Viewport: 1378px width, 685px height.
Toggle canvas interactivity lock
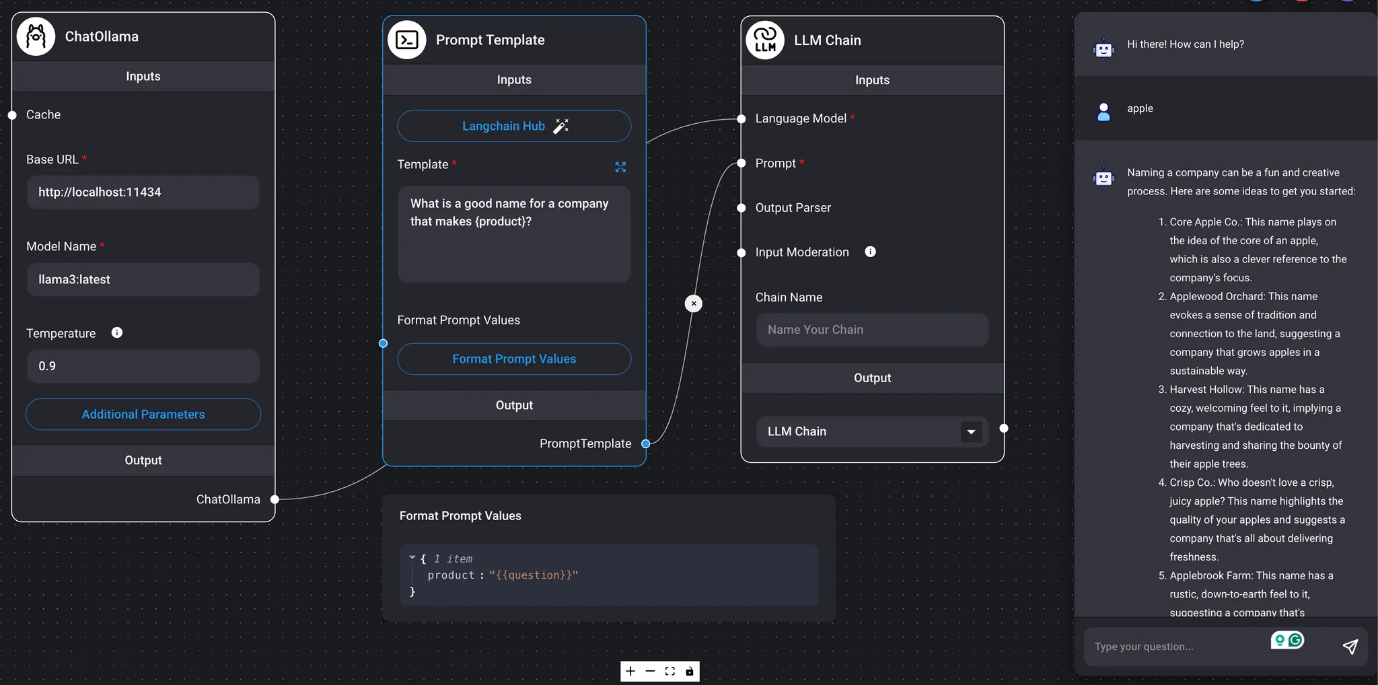[689, 671]
